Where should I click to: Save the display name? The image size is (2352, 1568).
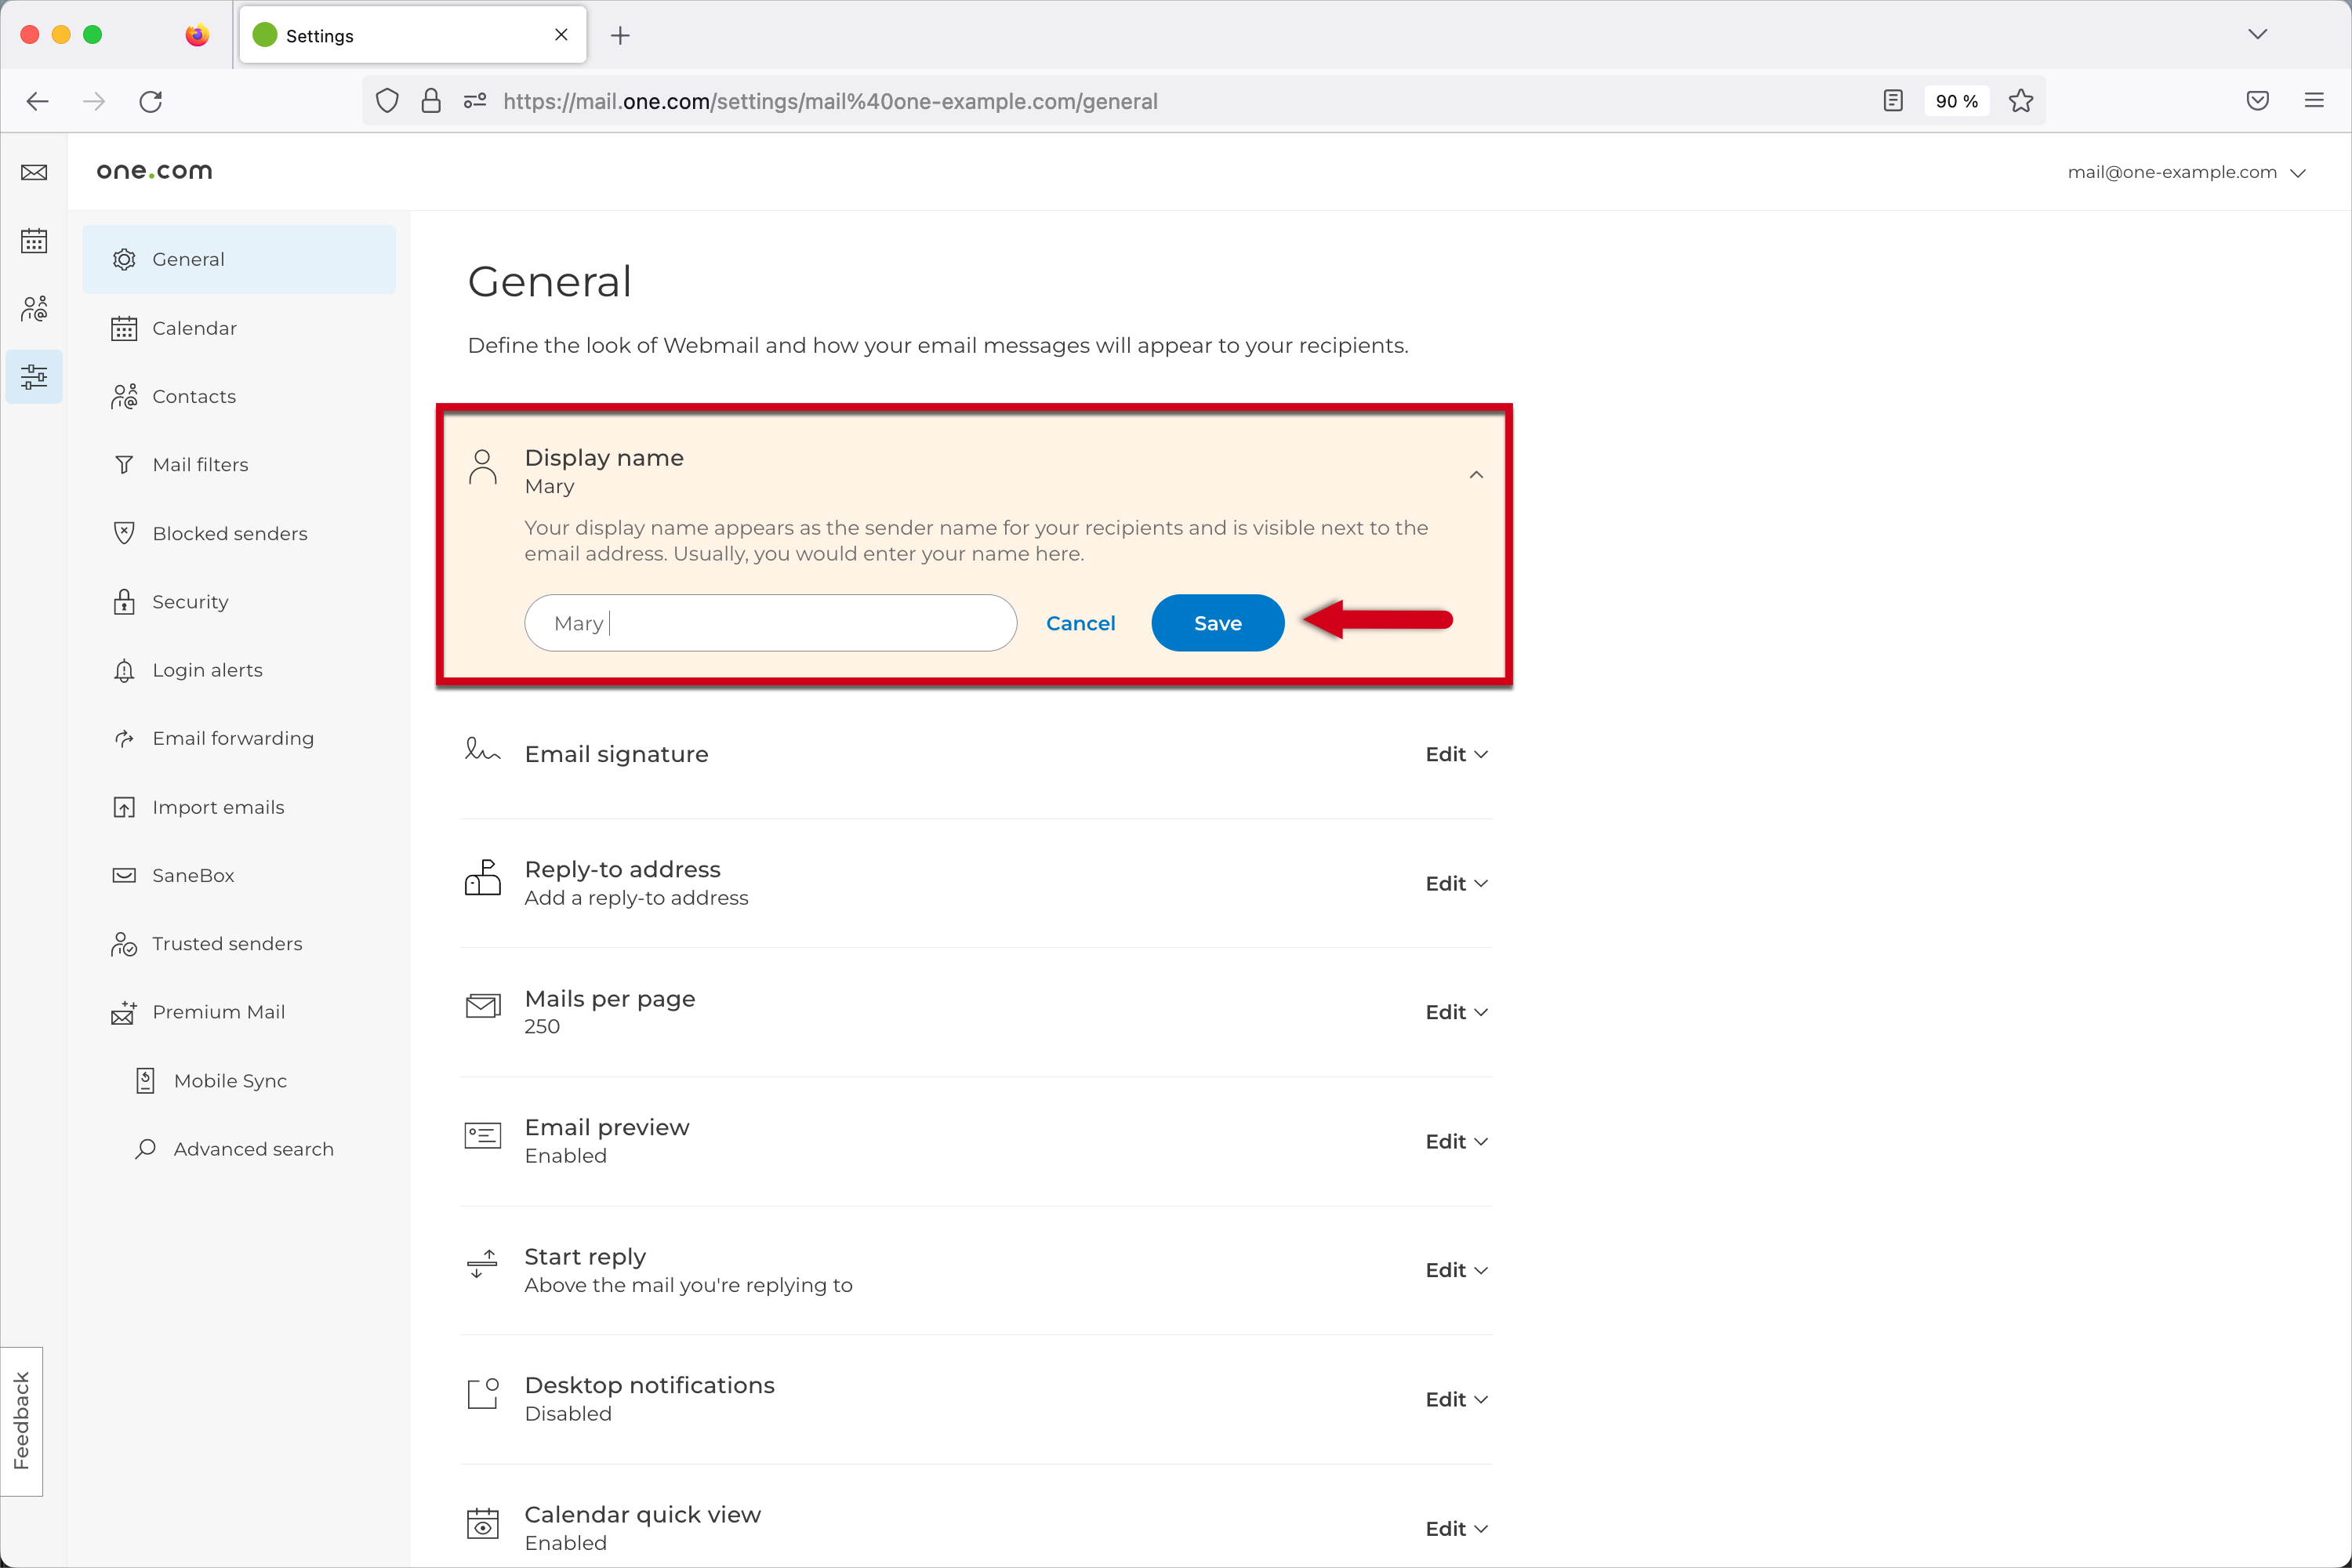1217,623
